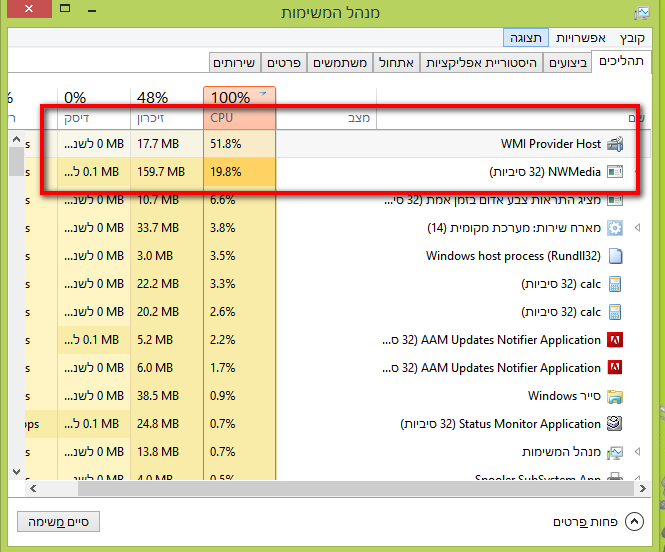This screenshot has width=665, height=552.
Task: Click the service host gear icon
Action: (615, 228)
